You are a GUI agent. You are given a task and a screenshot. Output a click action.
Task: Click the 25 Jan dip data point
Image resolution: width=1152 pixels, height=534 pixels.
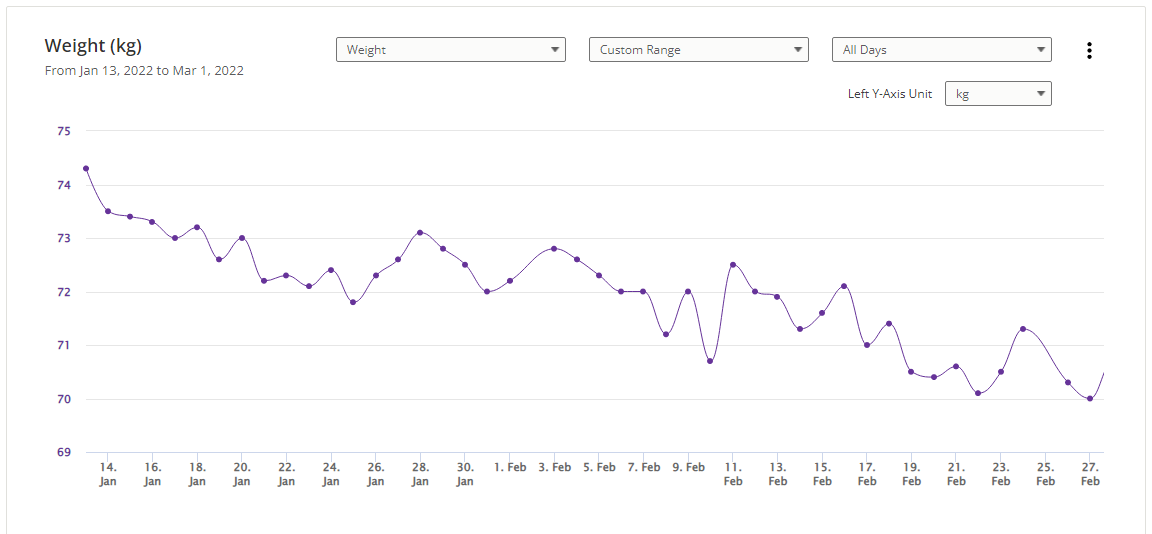point(353,302)
